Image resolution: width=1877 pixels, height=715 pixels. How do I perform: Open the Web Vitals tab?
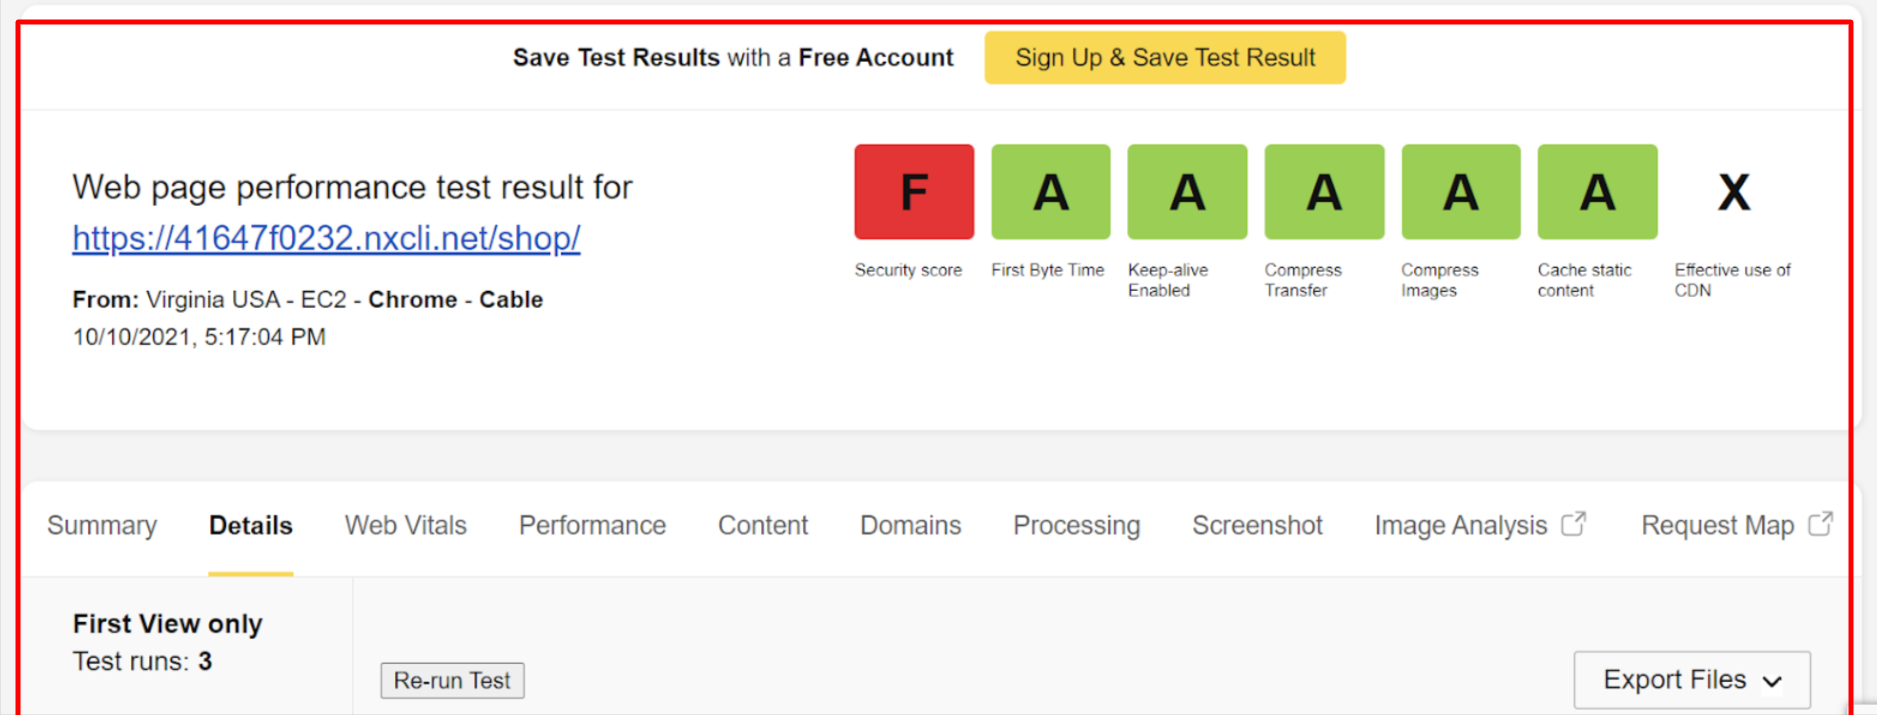point(405,526)
